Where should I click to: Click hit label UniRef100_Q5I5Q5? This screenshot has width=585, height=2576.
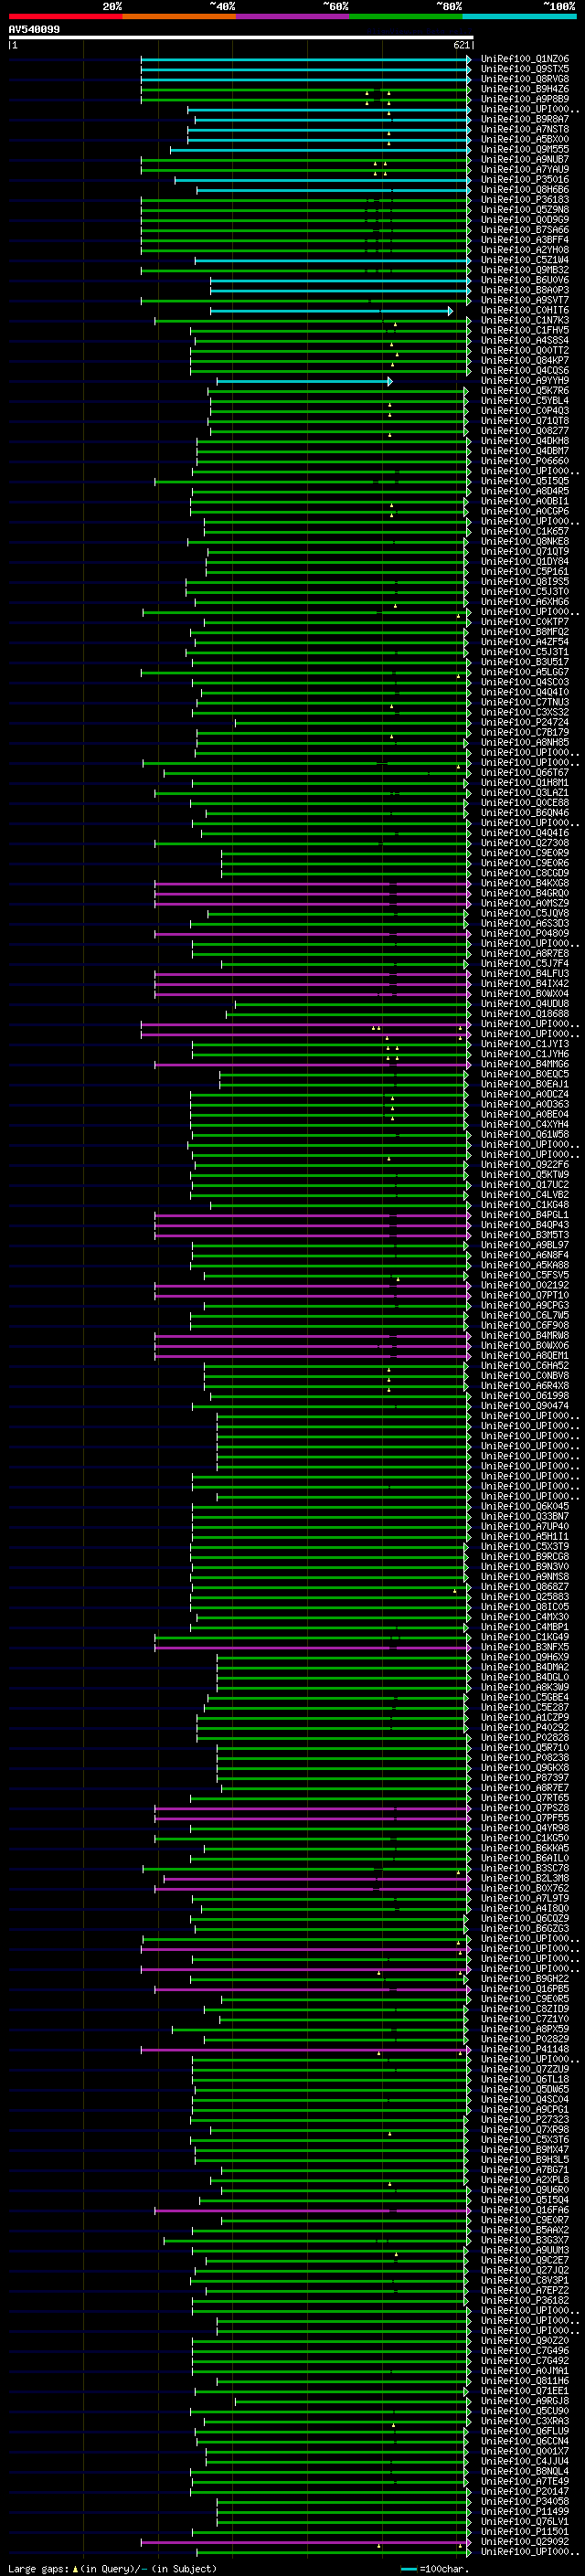(x=525, y=481)
